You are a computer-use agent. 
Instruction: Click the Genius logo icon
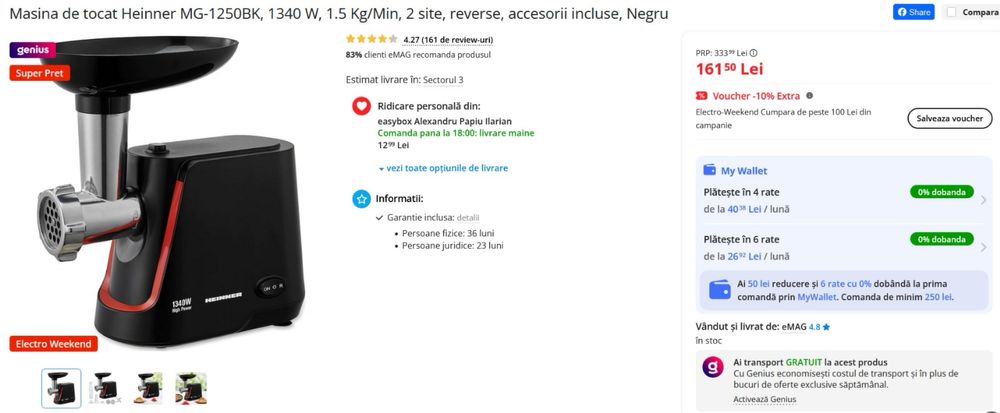click(x=712, y=367)
